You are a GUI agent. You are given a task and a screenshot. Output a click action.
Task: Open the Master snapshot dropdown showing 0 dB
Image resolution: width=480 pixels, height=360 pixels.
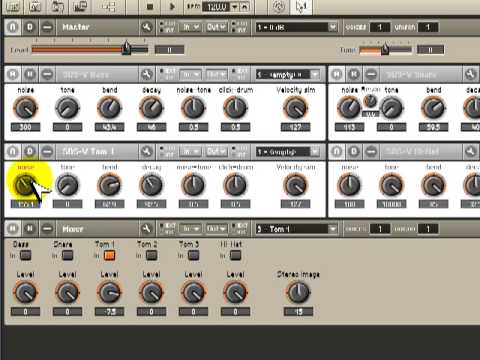click(x=297, y=27)
